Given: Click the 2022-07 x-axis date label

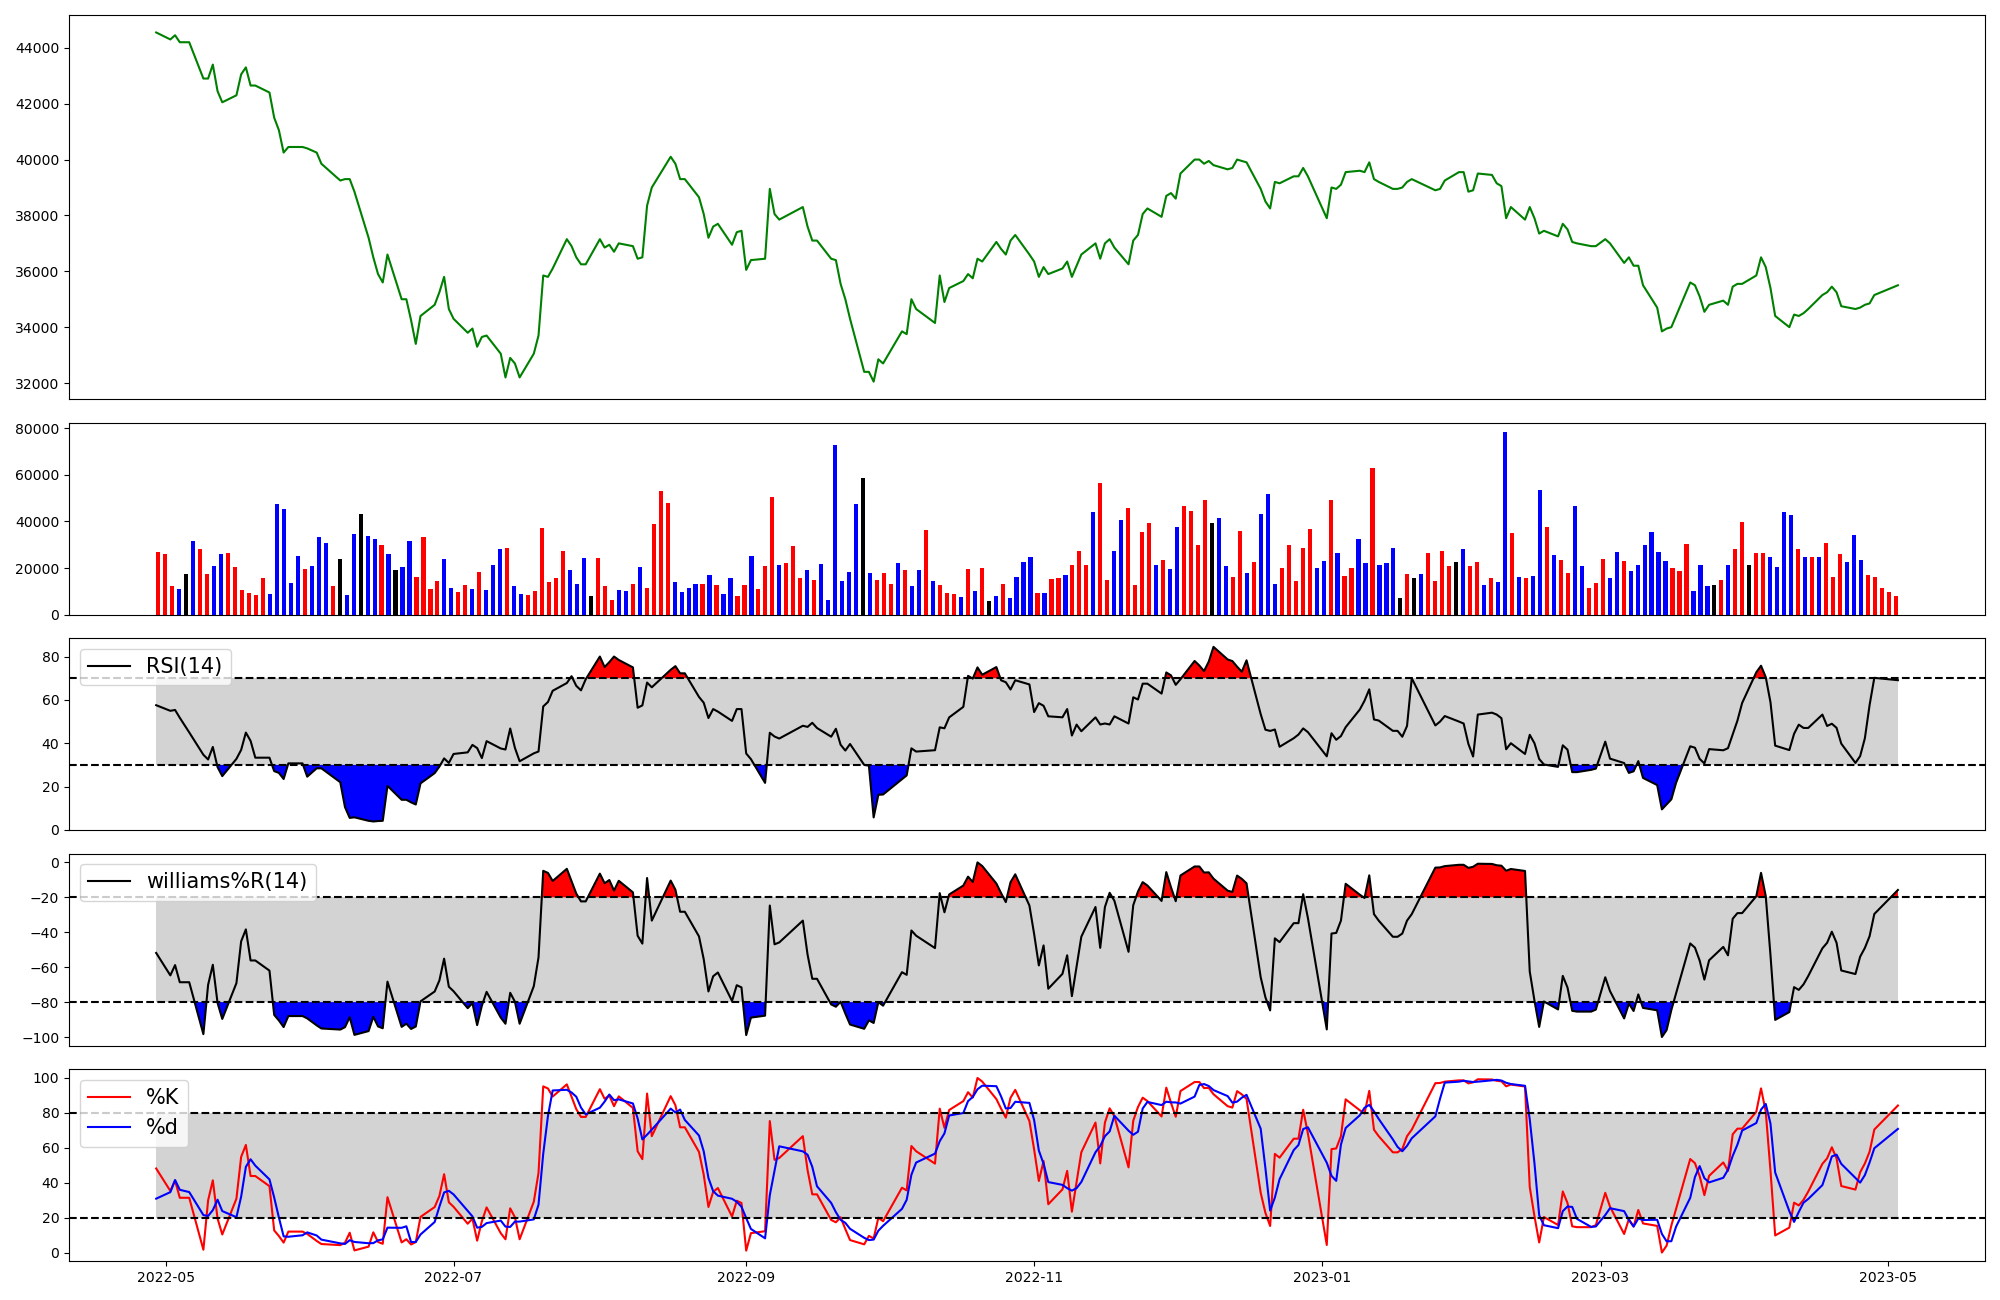Looking at the screenshot, I should coord(454,1277).
